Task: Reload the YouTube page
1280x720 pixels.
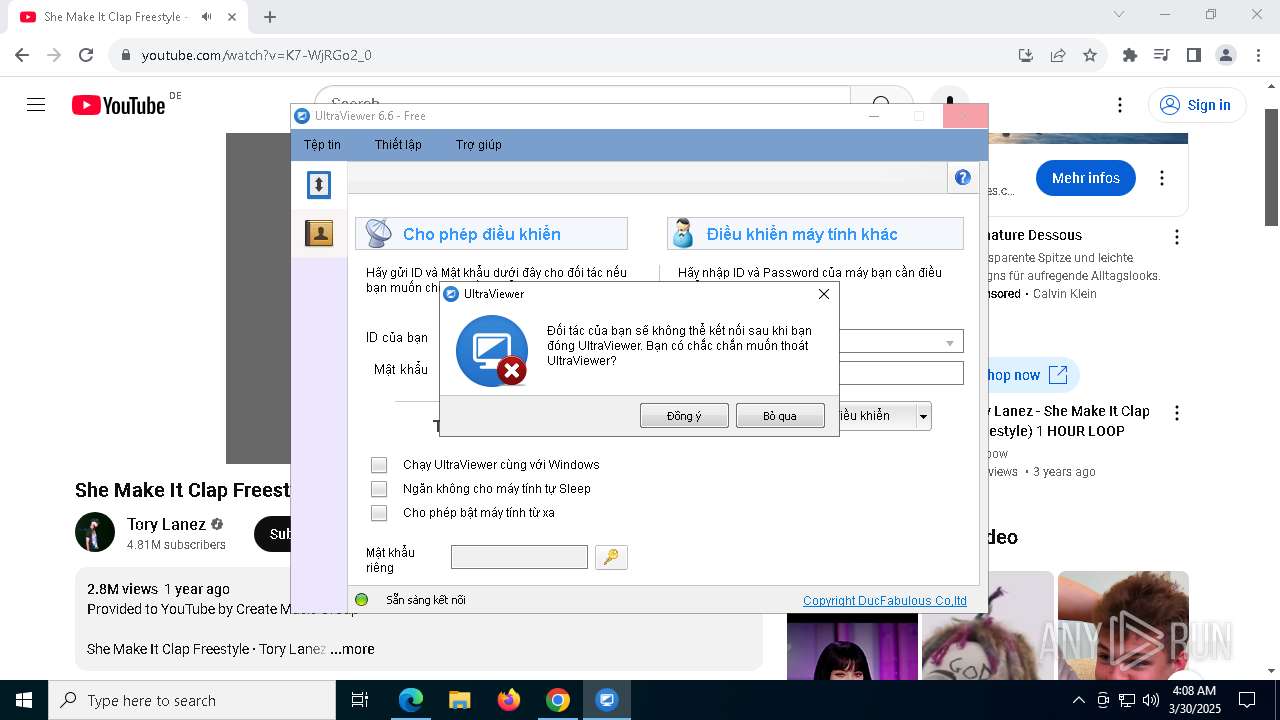Action: click(86, 55)
